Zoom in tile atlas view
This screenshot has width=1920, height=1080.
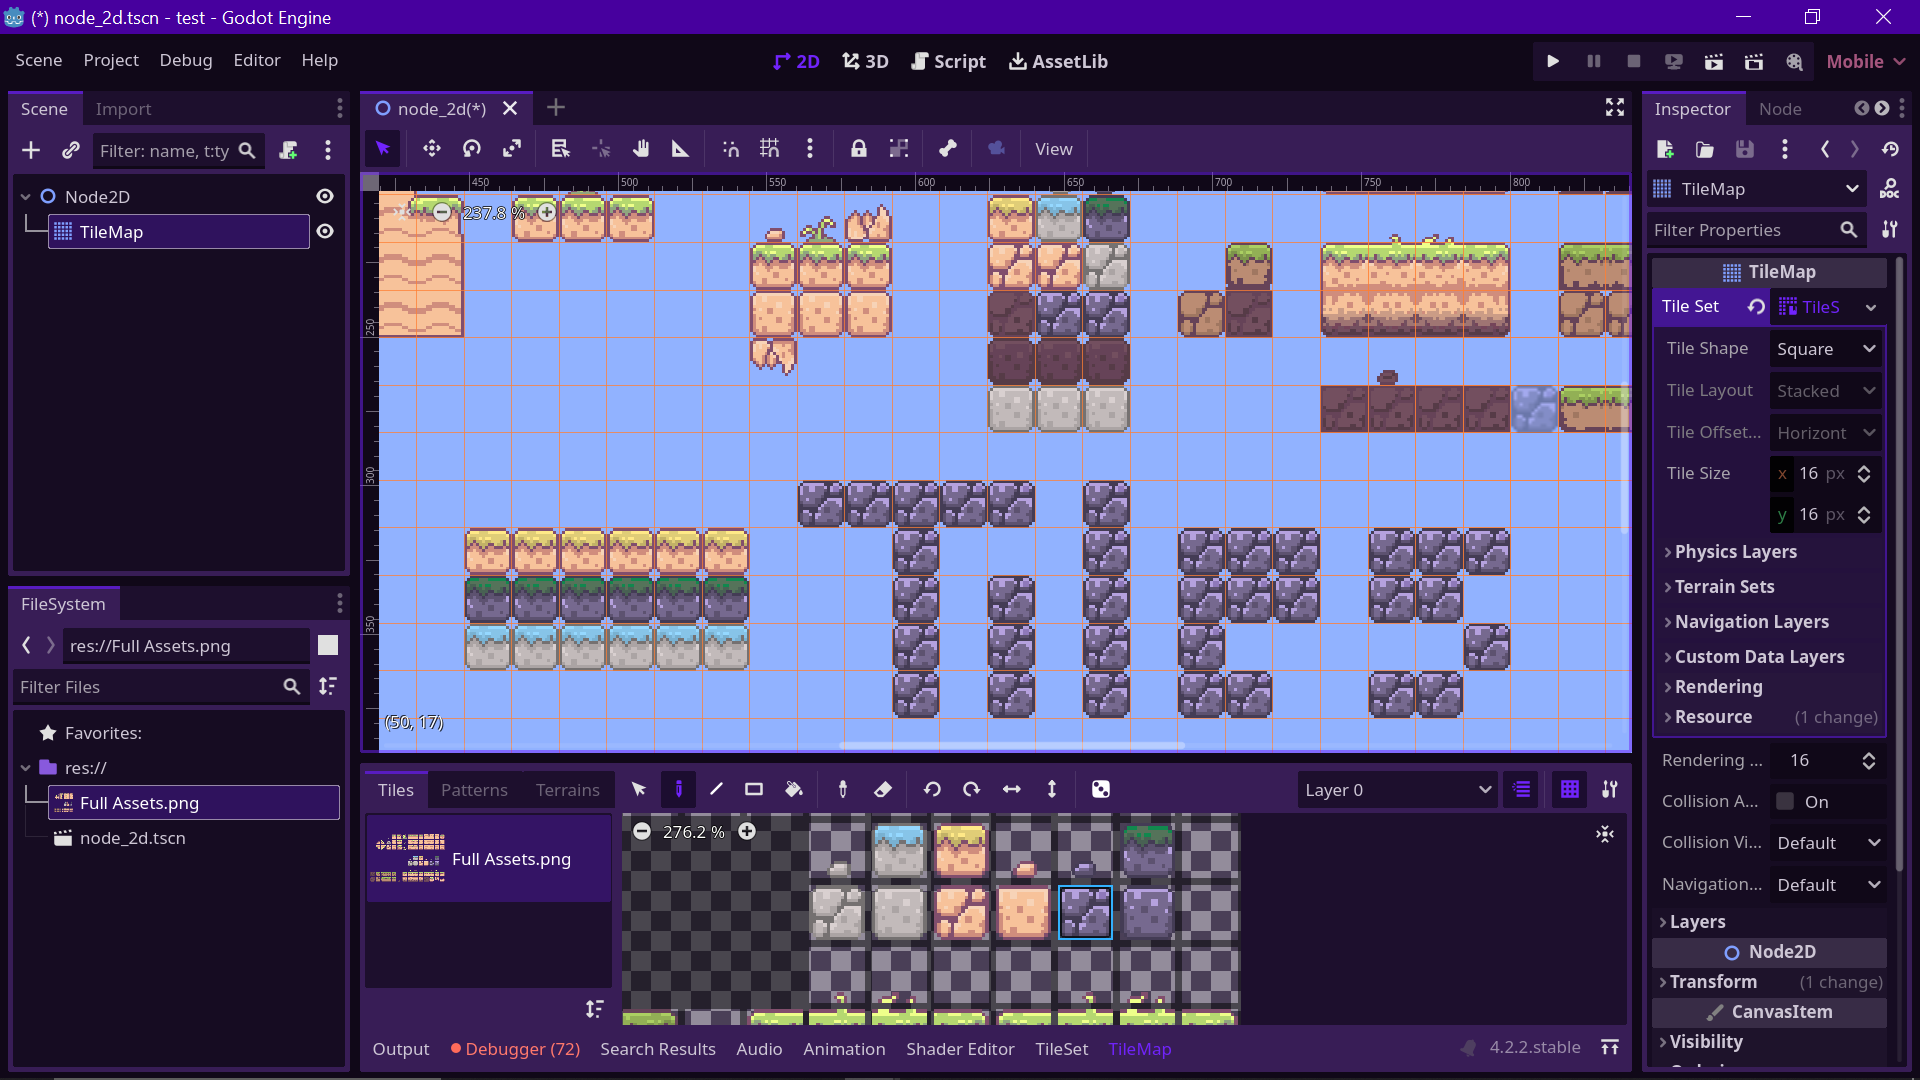click(x=747, y=832)
